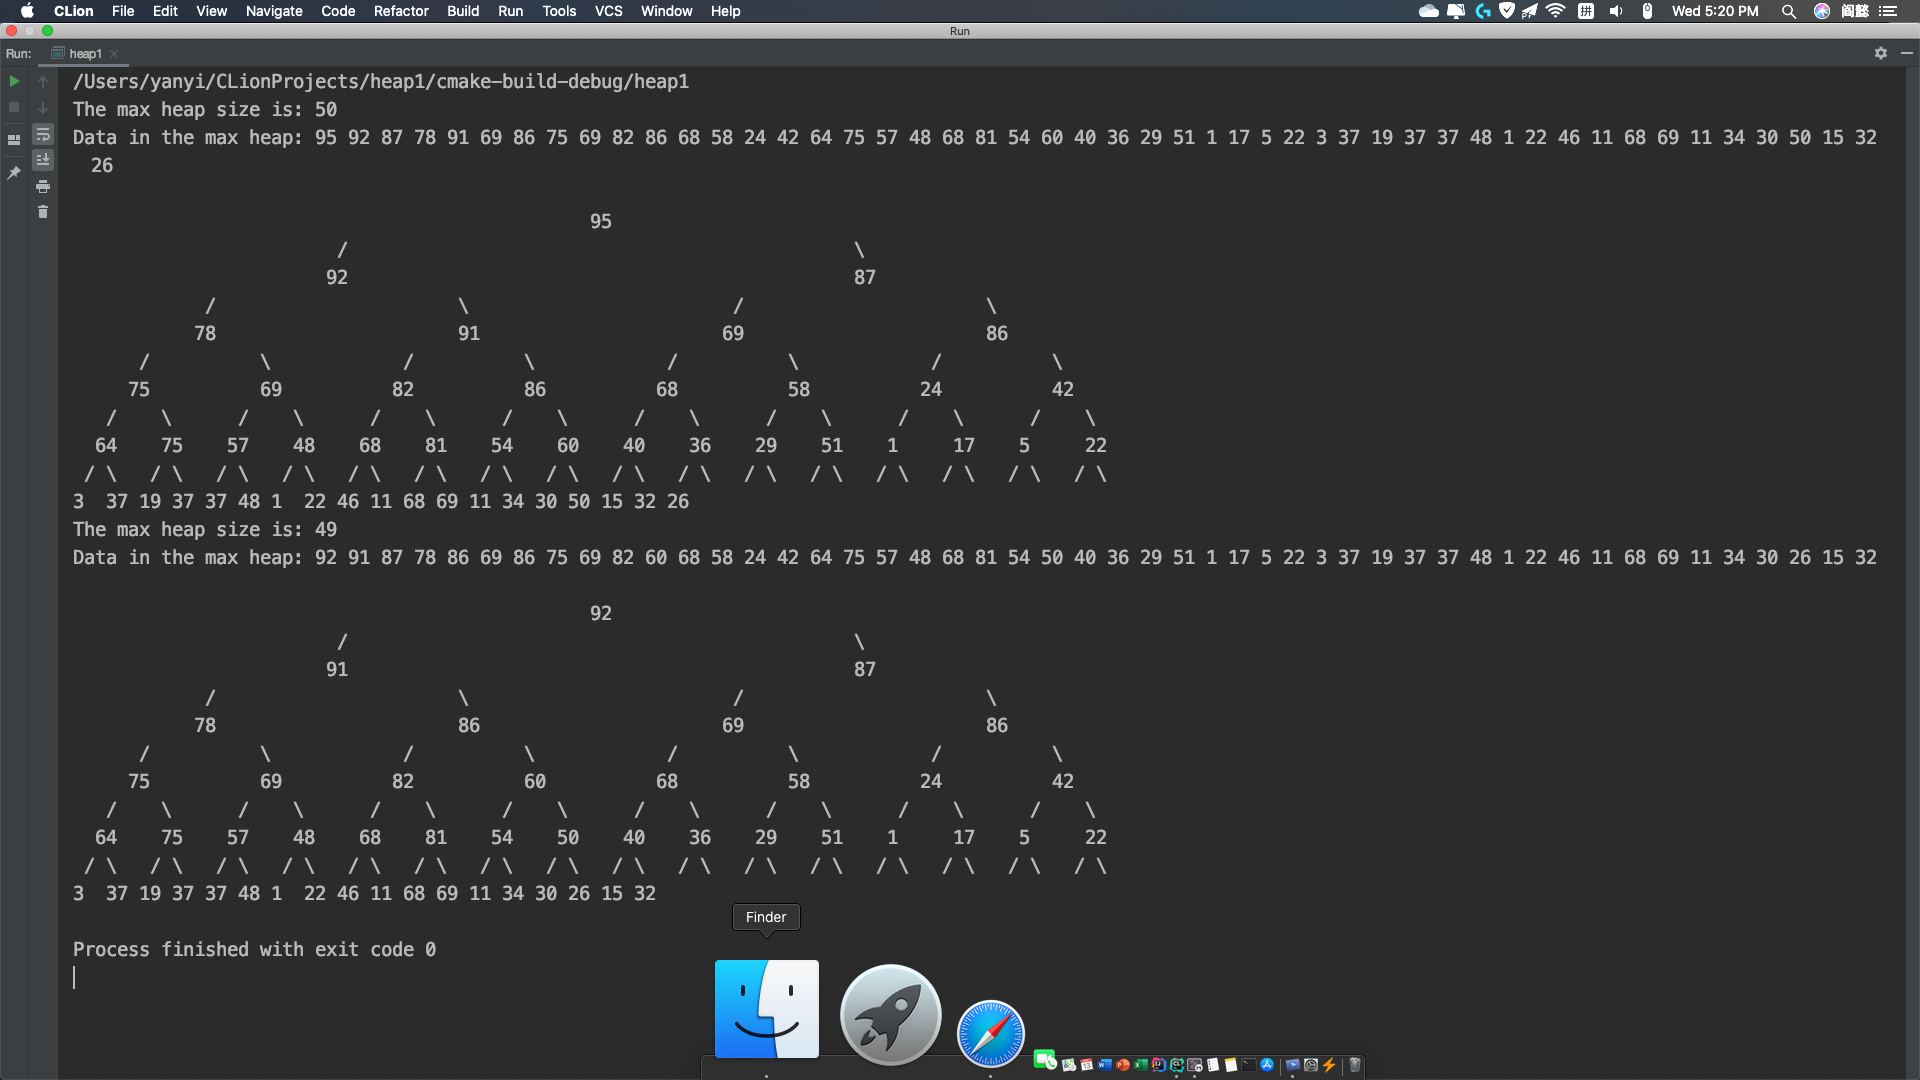The image size is (1920, 1080).
Task: Open Excel in the Dock
Action: pyautogui.click(x=1141, y=1065)
